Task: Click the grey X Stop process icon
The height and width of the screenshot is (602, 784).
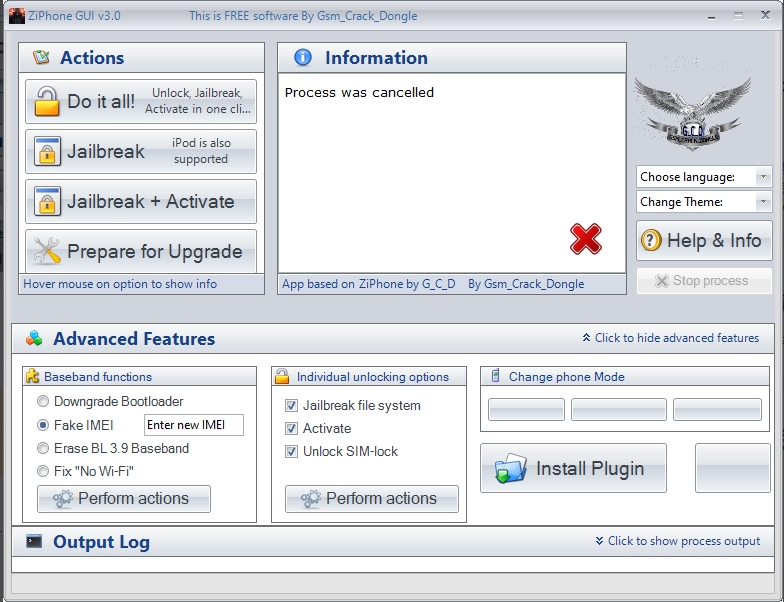Action: 662,281
